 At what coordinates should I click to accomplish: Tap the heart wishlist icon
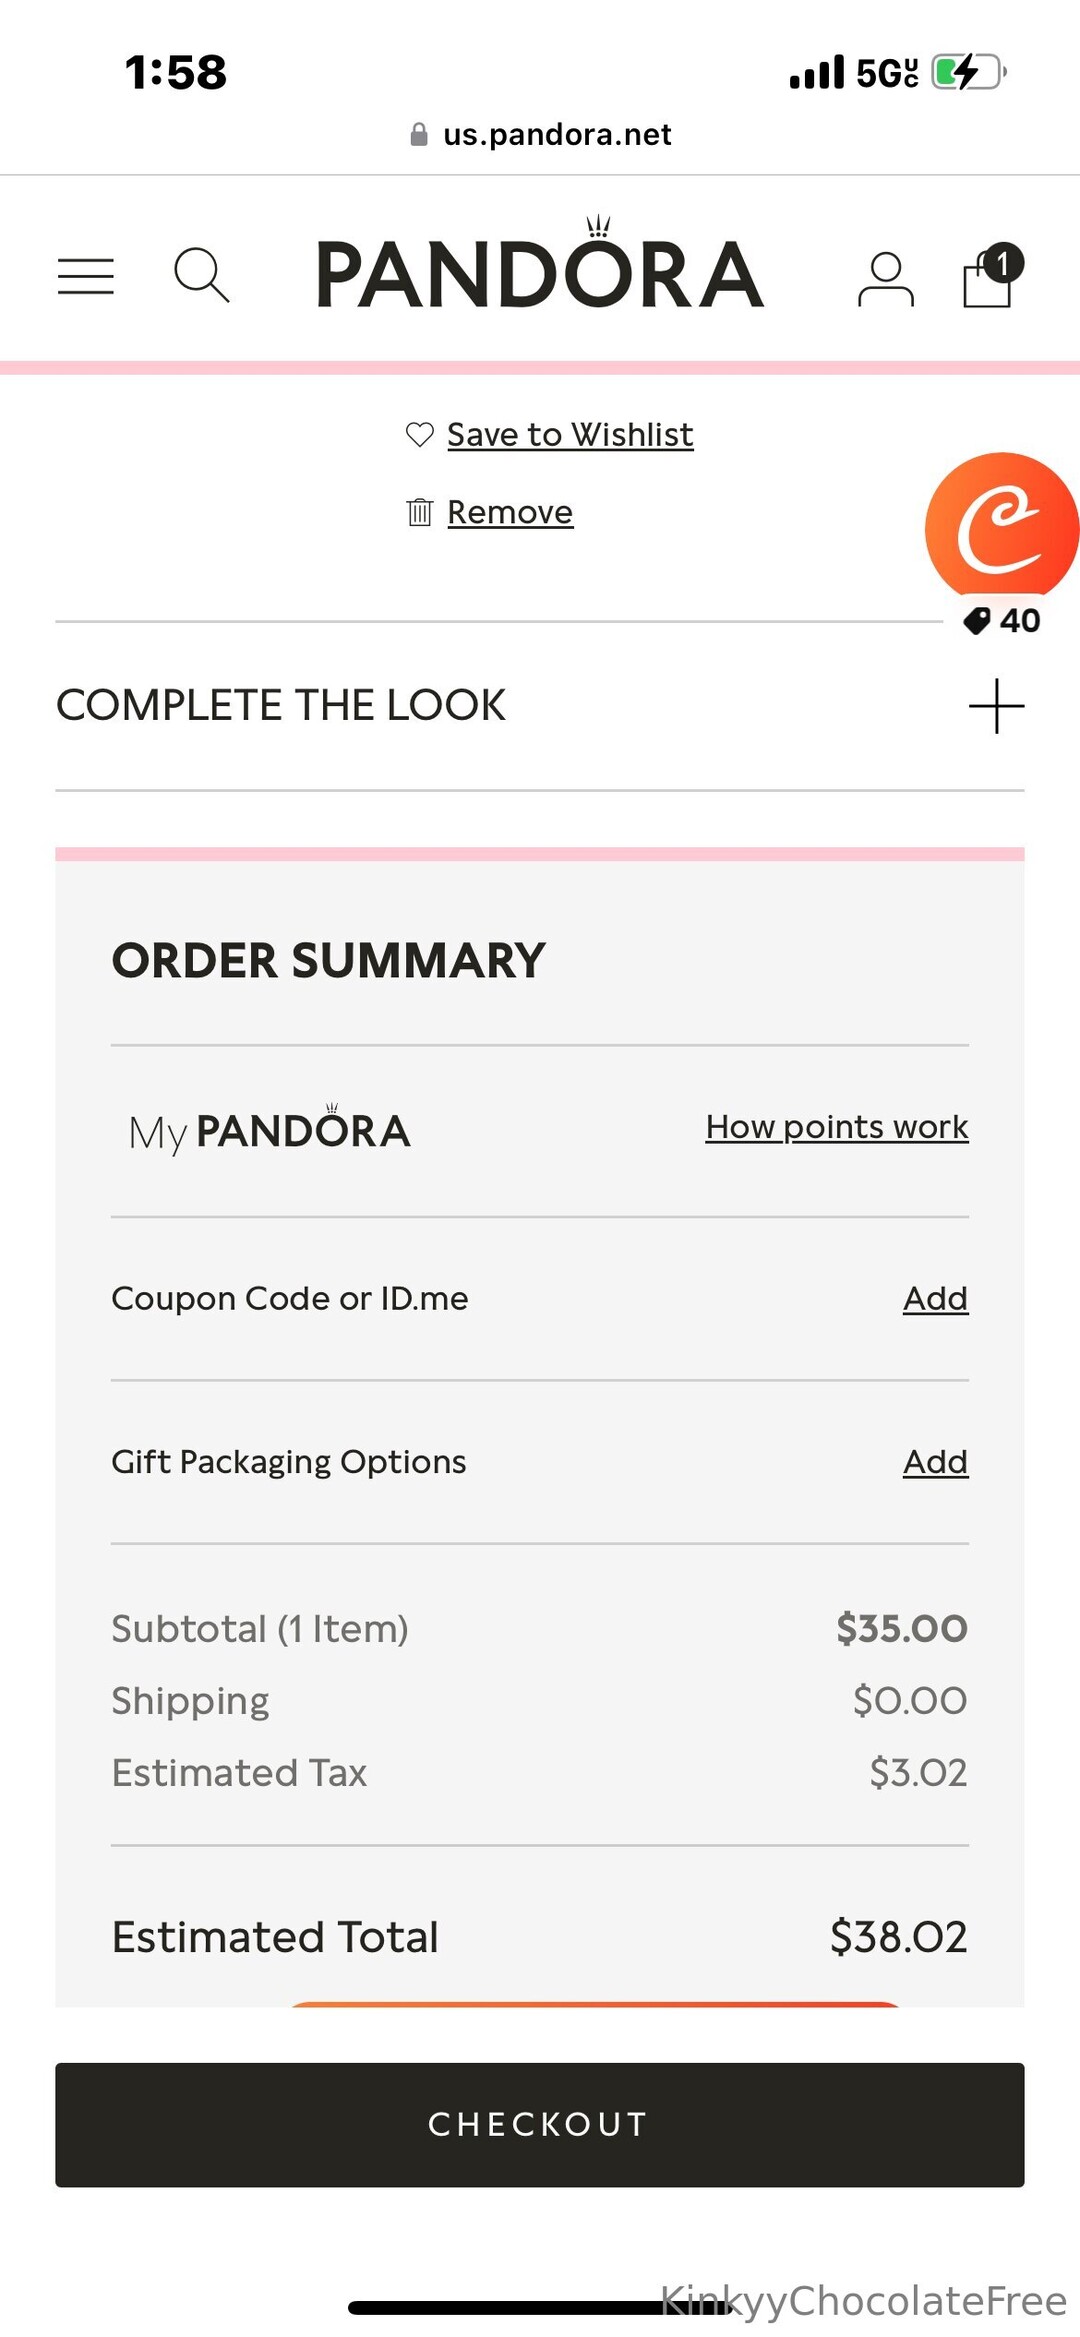419,434
